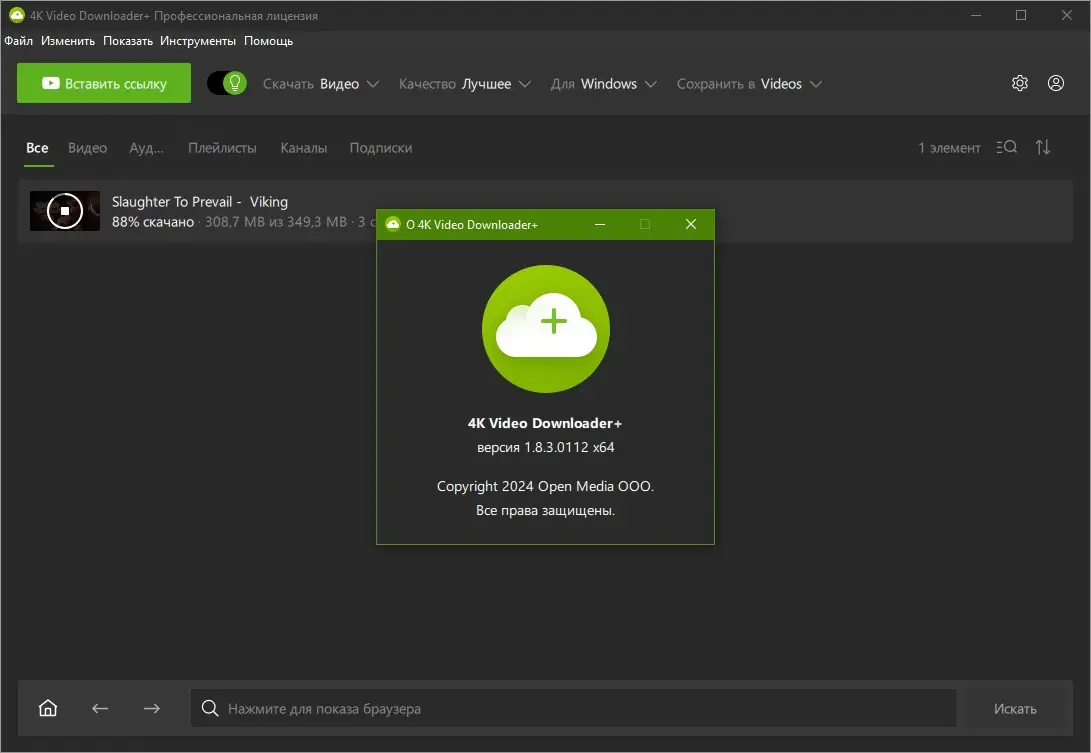The image size is (1091, 753).
Task: Select the Все tab
Action: click(x=38, y=148)
